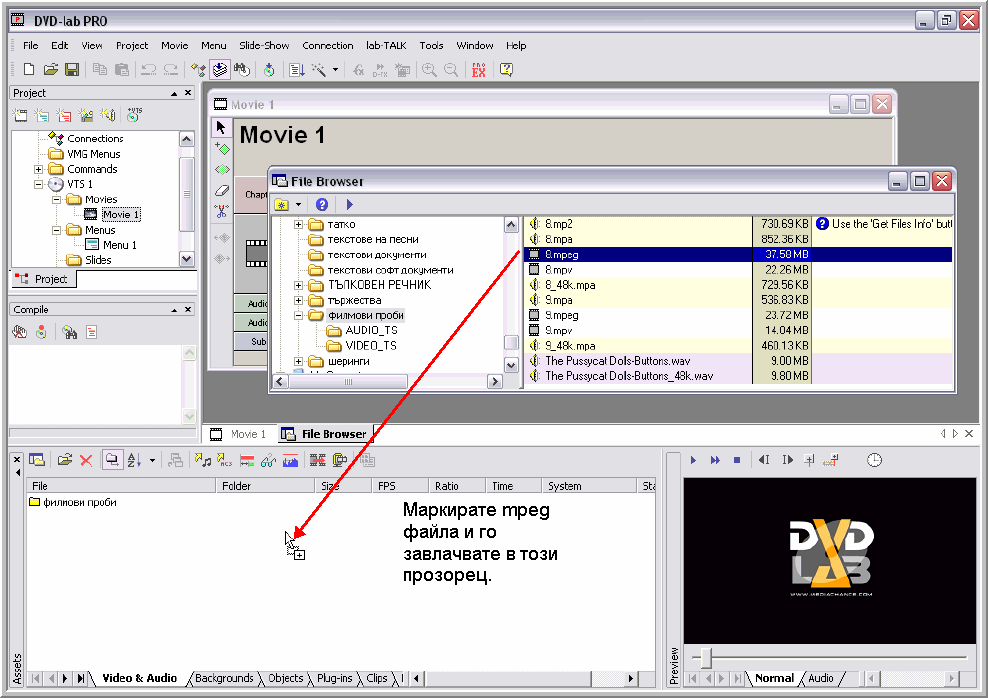988x698 pixels.
Task: Click the blue play arrow in File Browser toolbar
Action: [x=350, y=204]
